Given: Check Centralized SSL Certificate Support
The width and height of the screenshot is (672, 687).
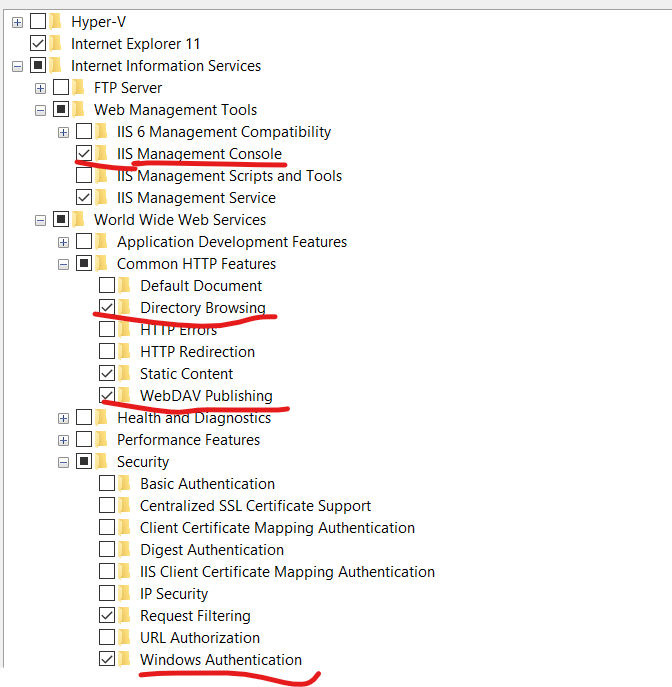Looking at the screenshot, I should coord(107,505).
